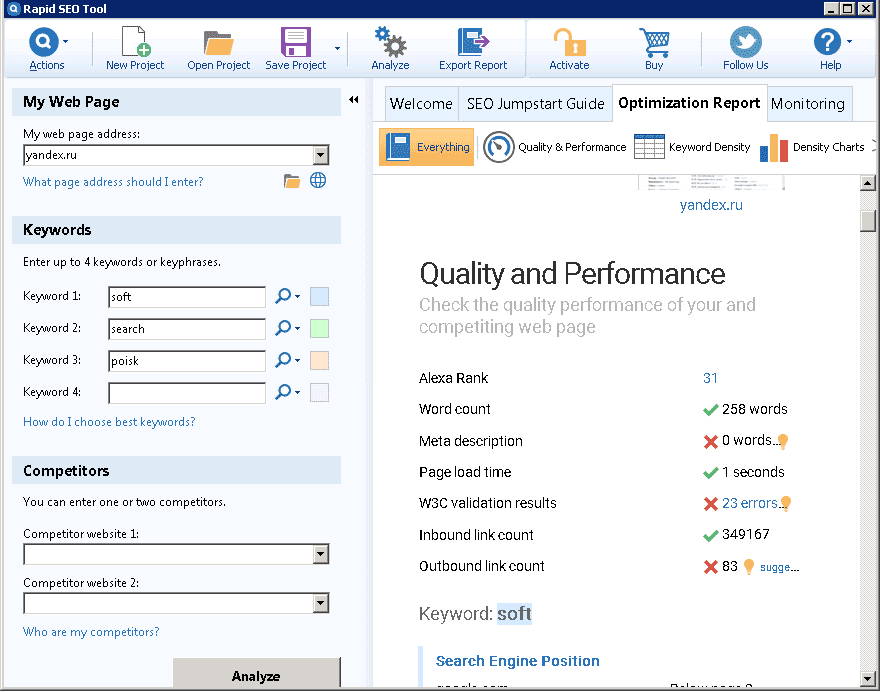Open Keyword 1 search dropdown arrow
Viewport: 880px width, 692px height.
tap(297, 297)
